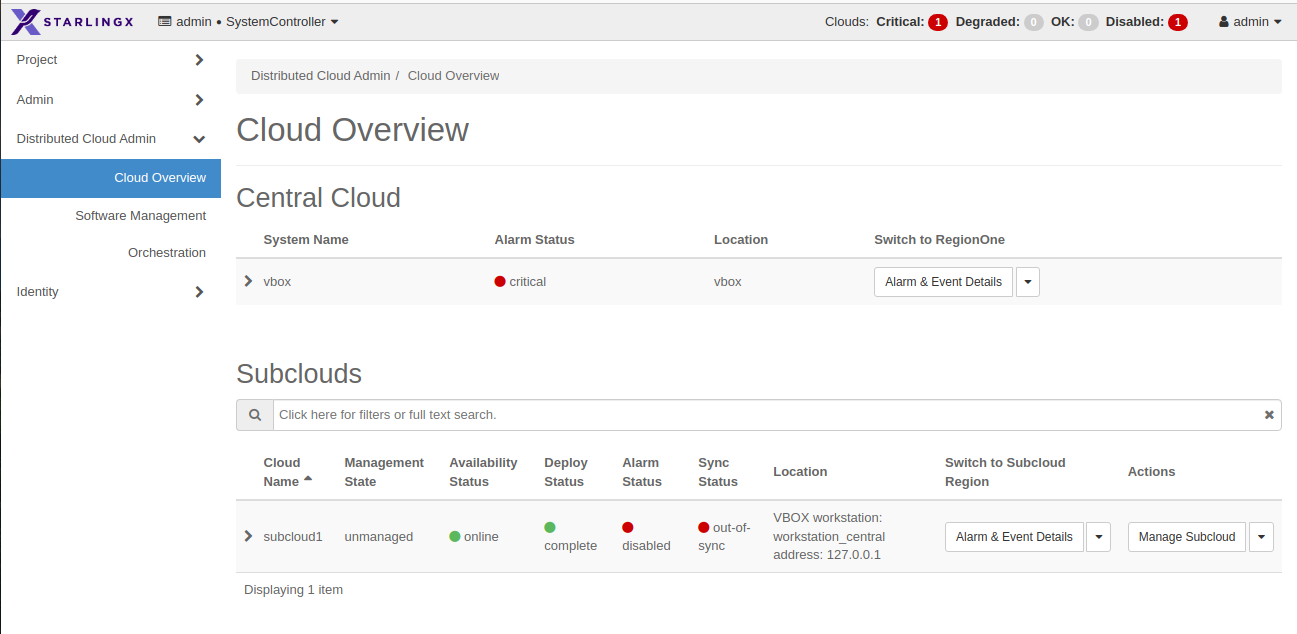Viewport: 1297px width, 634px height.
Task: Expand the vbox central cloud row
Action: (x=248, y=281)
